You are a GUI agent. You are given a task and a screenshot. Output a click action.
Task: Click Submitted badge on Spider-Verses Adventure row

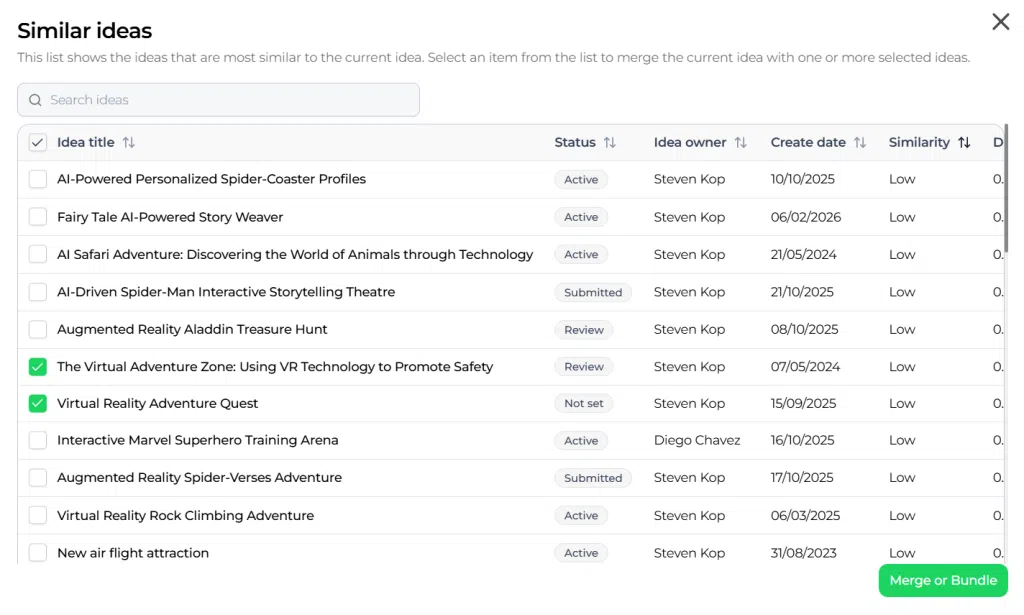593,478
